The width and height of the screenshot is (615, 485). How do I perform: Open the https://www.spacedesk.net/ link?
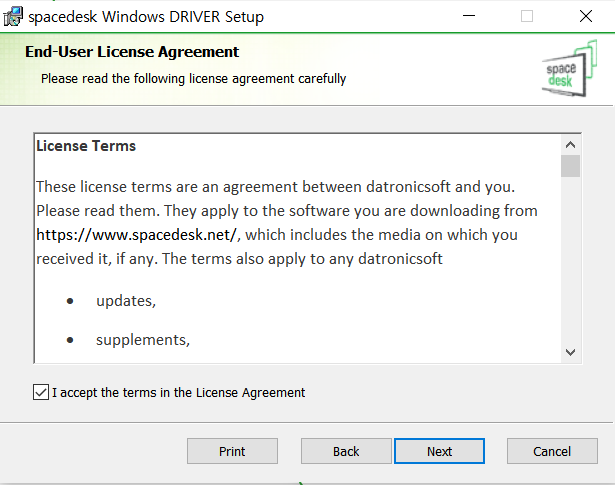[x=136, y=235]
